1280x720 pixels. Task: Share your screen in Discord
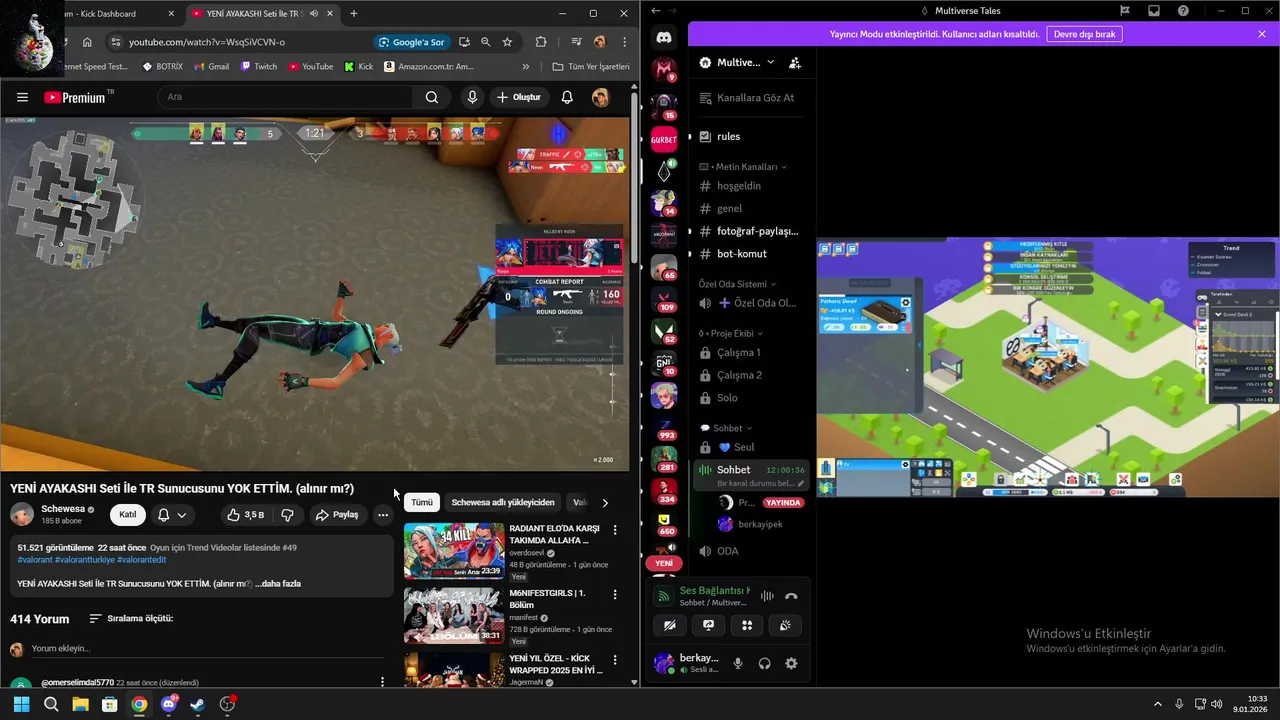708,626
